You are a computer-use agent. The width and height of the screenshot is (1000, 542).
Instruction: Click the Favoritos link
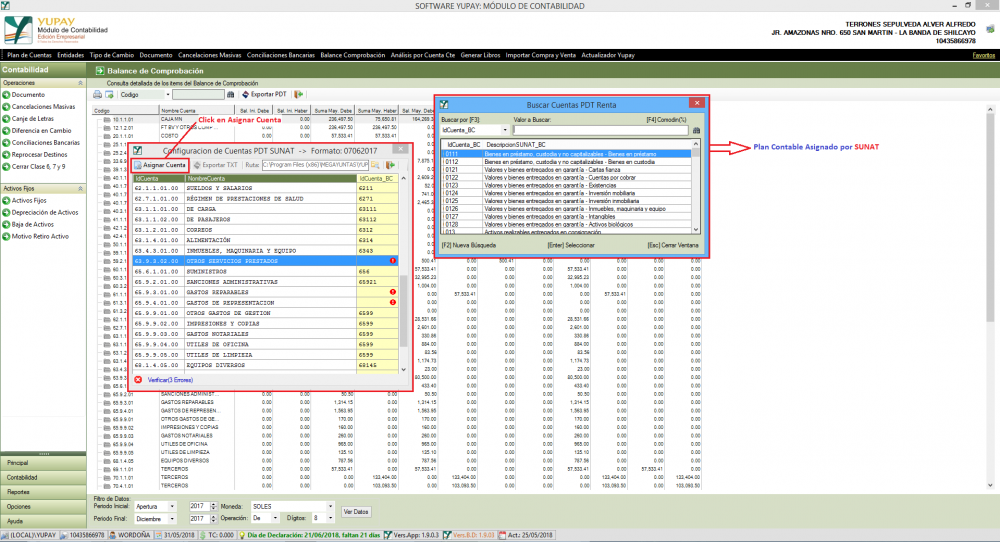[983, 55]
